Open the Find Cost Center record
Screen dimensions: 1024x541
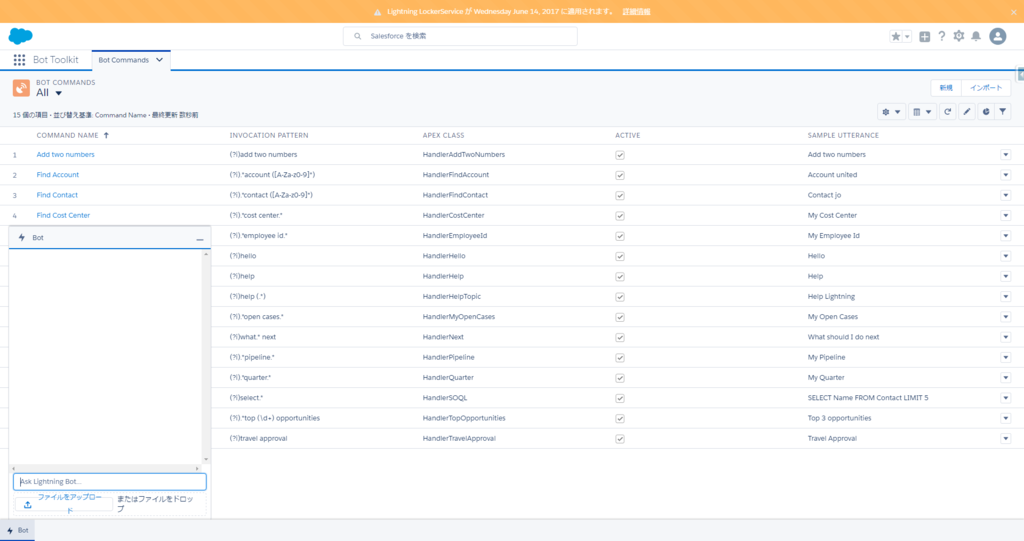[x=63, y=216]
